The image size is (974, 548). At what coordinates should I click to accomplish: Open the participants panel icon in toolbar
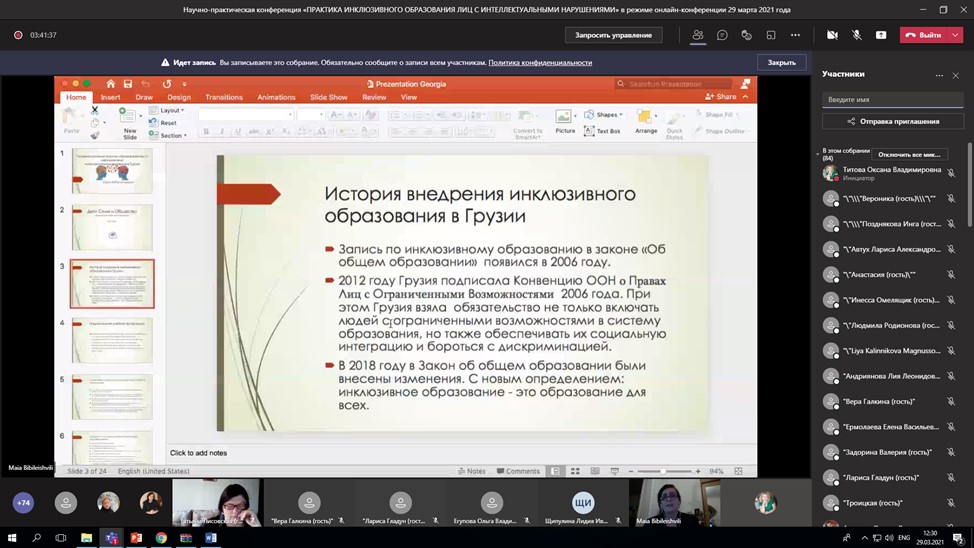(698, 35)
